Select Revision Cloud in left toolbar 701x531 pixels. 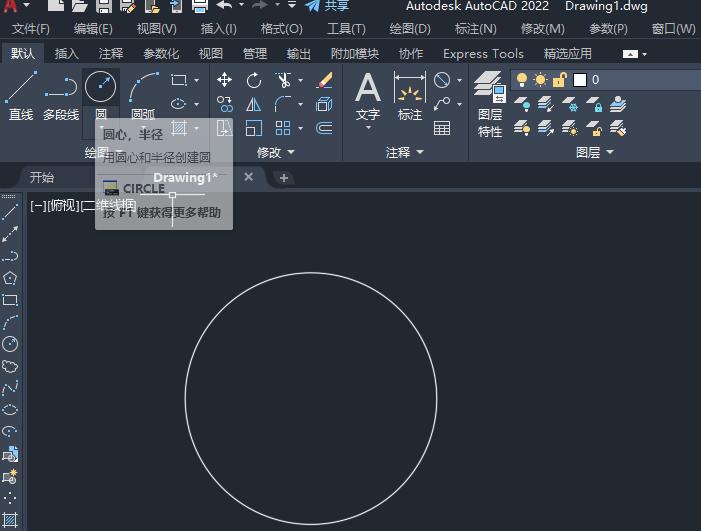10,366
